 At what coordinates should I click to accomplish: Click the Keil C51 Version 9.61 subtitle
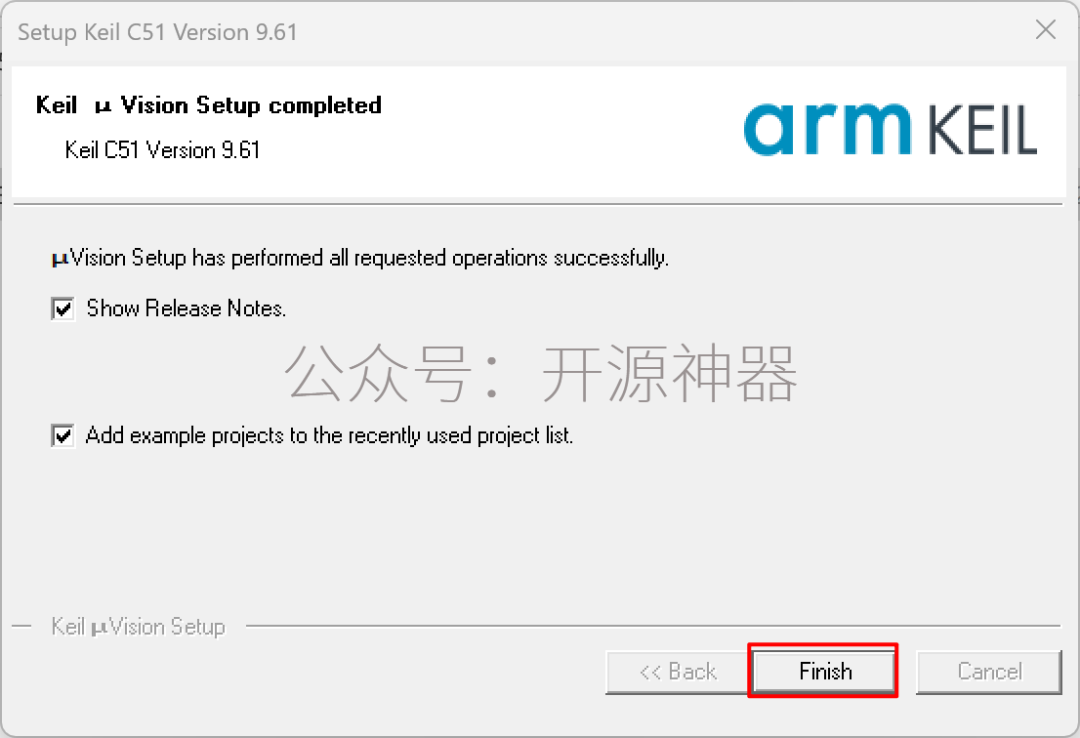(x=163, y=150)
